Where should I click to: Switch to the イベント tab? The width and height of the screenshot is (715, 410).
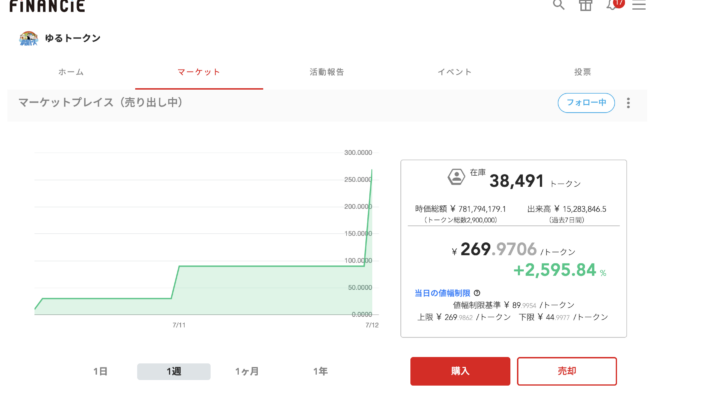point(455,72)
